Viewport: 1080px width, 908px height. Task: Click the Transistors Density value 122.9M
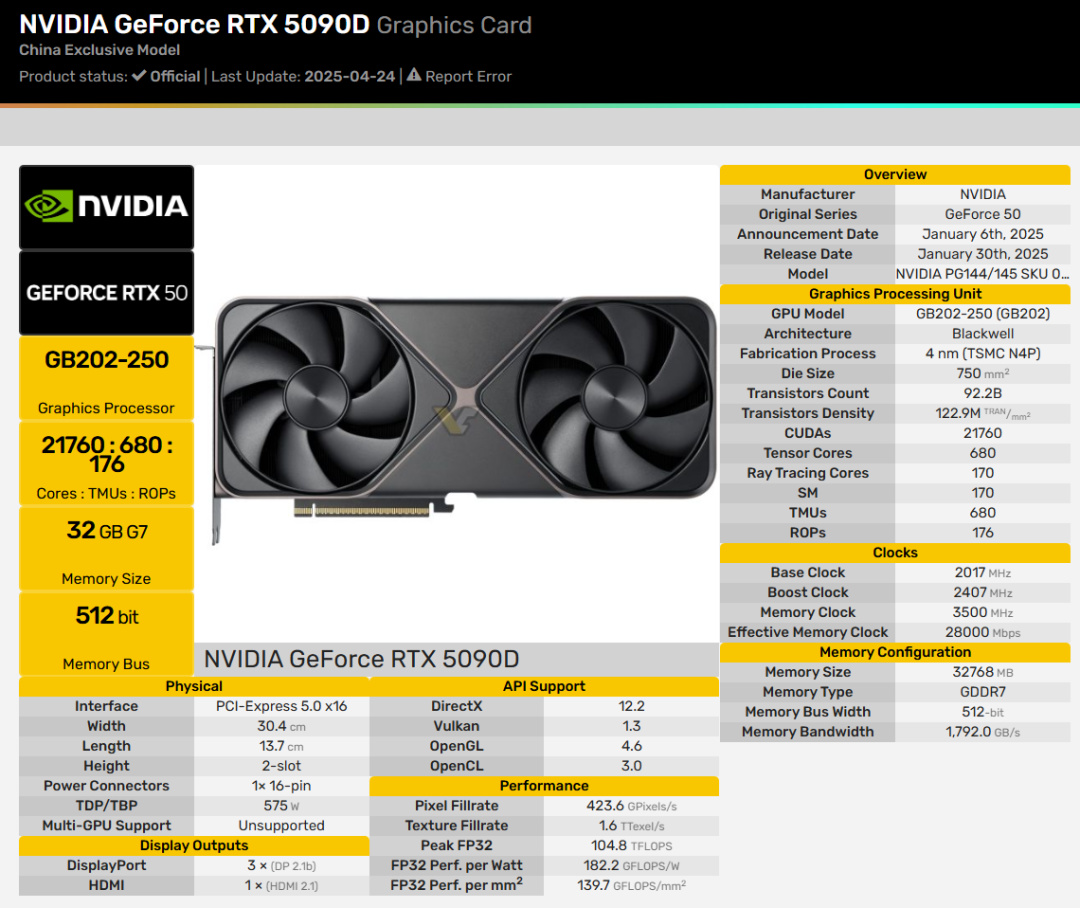(x=983, y=413)
